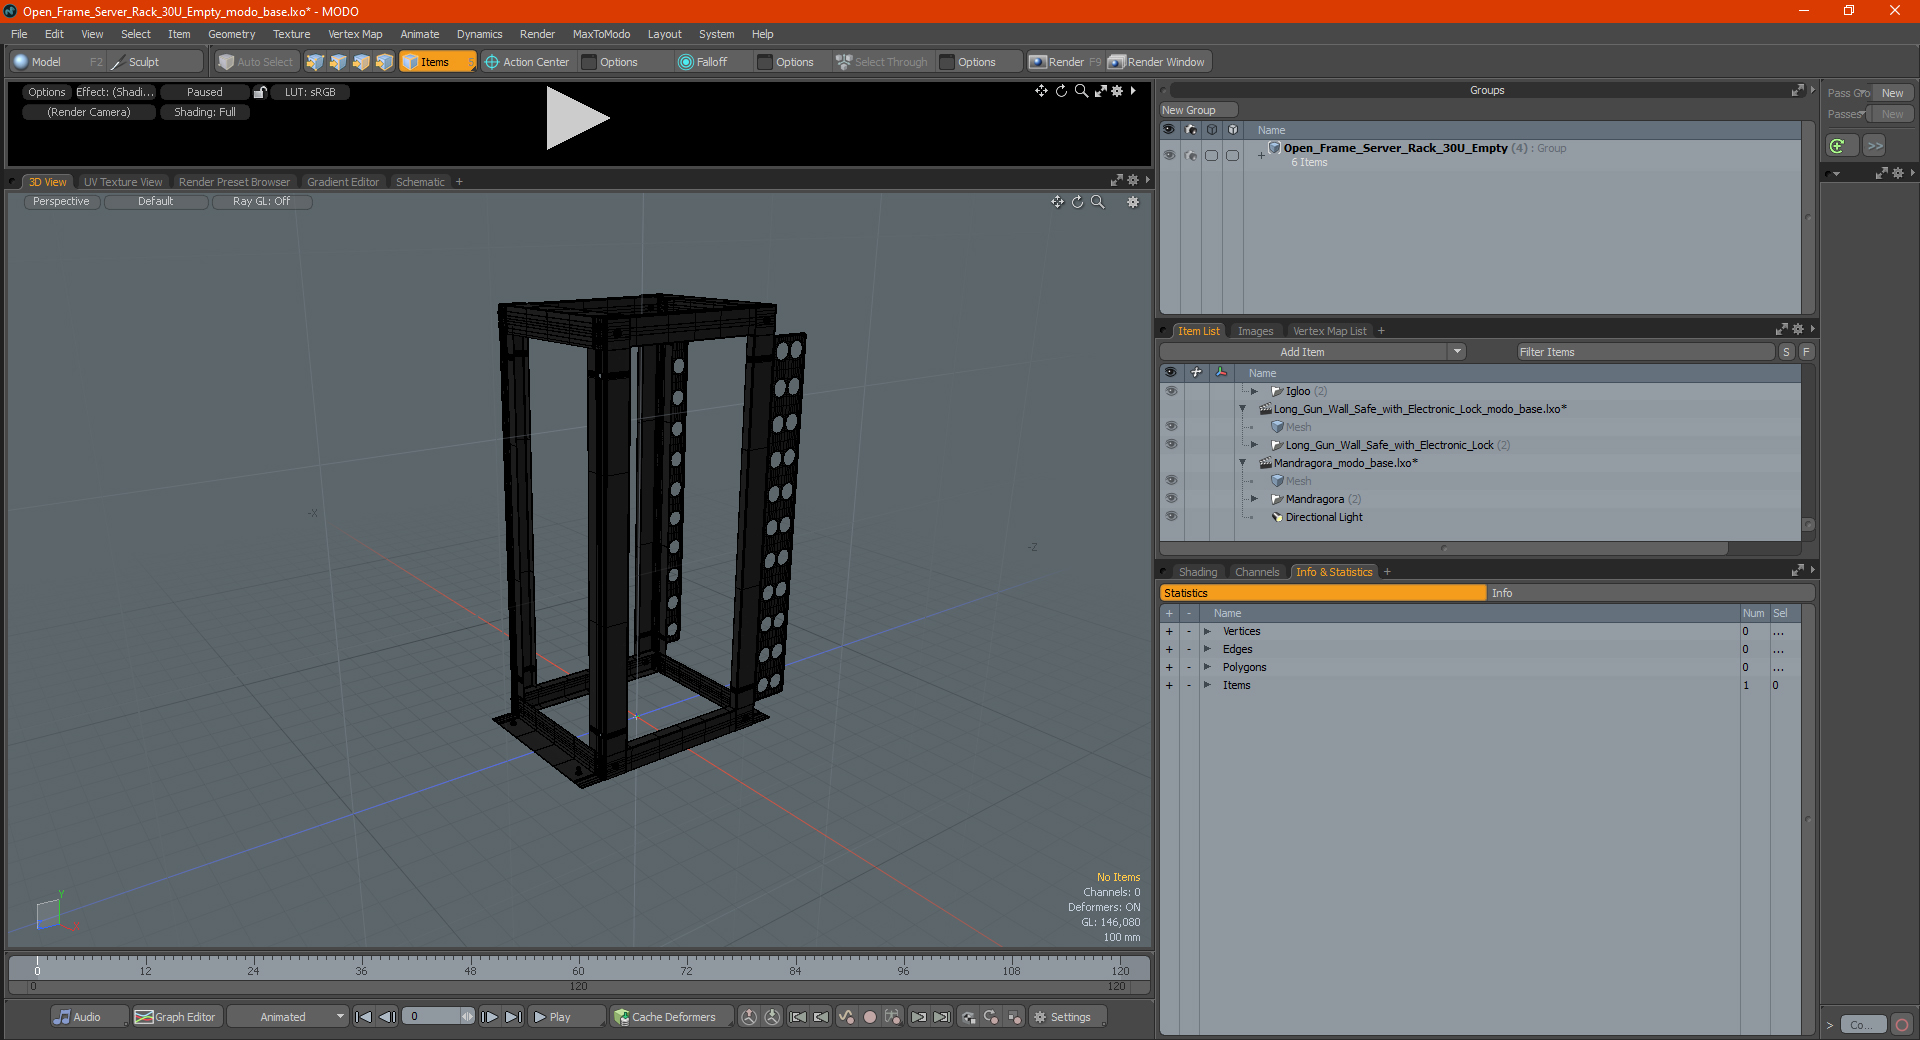Open render preview settings gear
This screenshot has width=1920, height=1040.
tap(1117, 91)
